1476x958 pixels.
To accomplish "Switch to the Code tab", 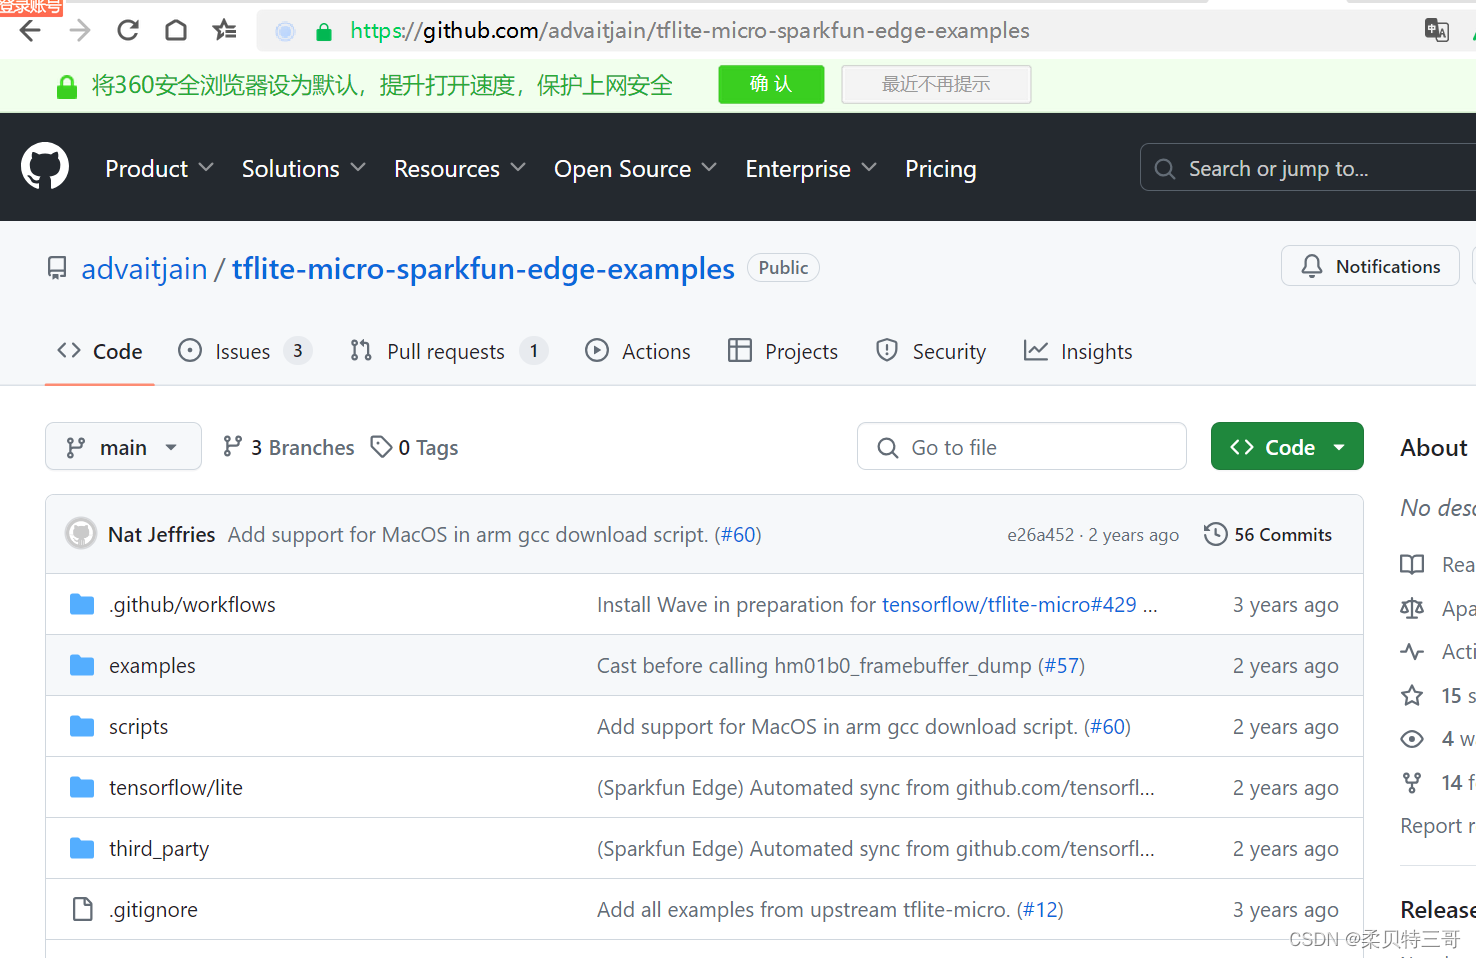I will (x=100, y=351).
